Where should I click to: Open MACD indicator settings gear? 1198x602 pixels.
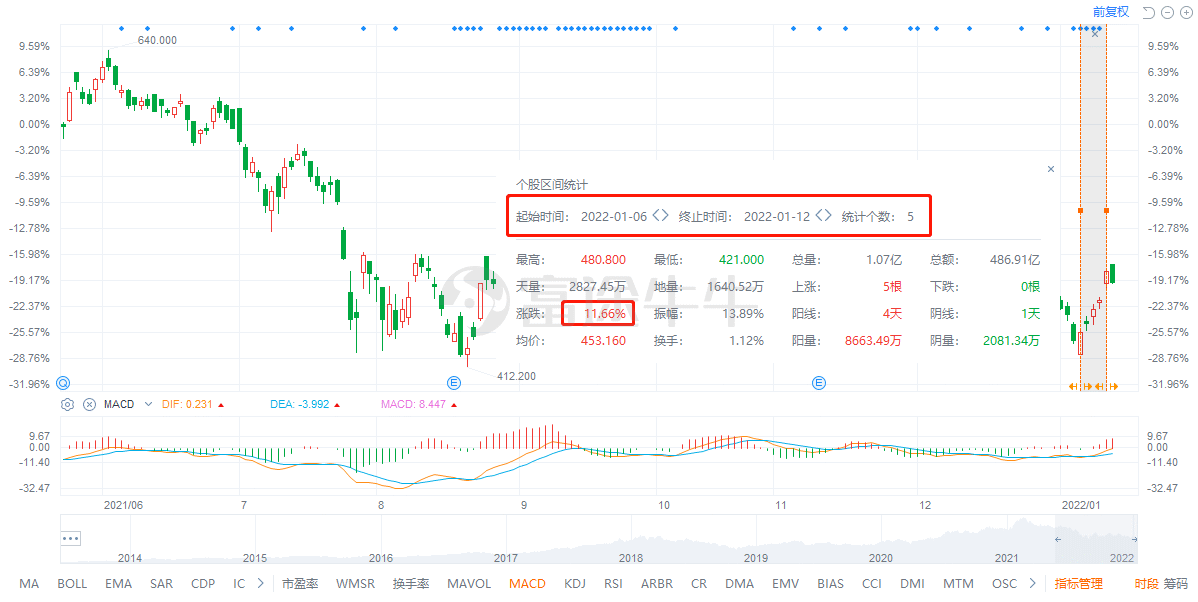click(68, 404)
